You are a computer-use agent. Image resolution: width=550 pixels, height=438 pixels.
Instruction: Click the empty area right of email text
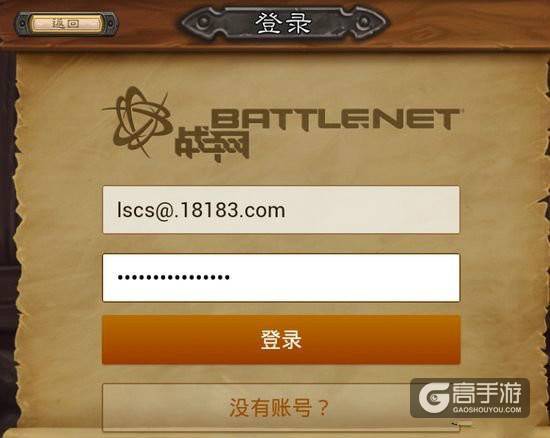pyautogui.click(x=372, y=210)
